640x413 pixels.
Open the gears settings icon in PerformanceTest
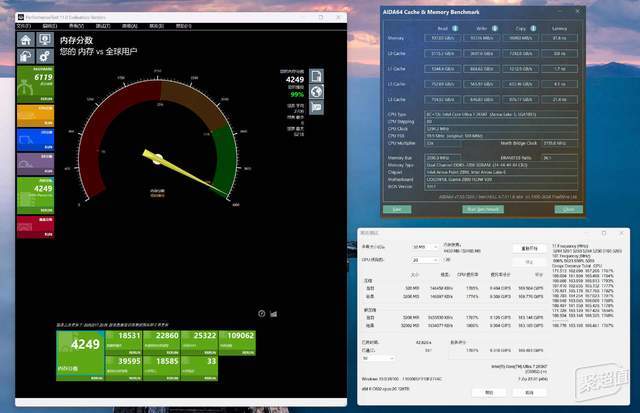pyautogui.click(x=44, y=56)
